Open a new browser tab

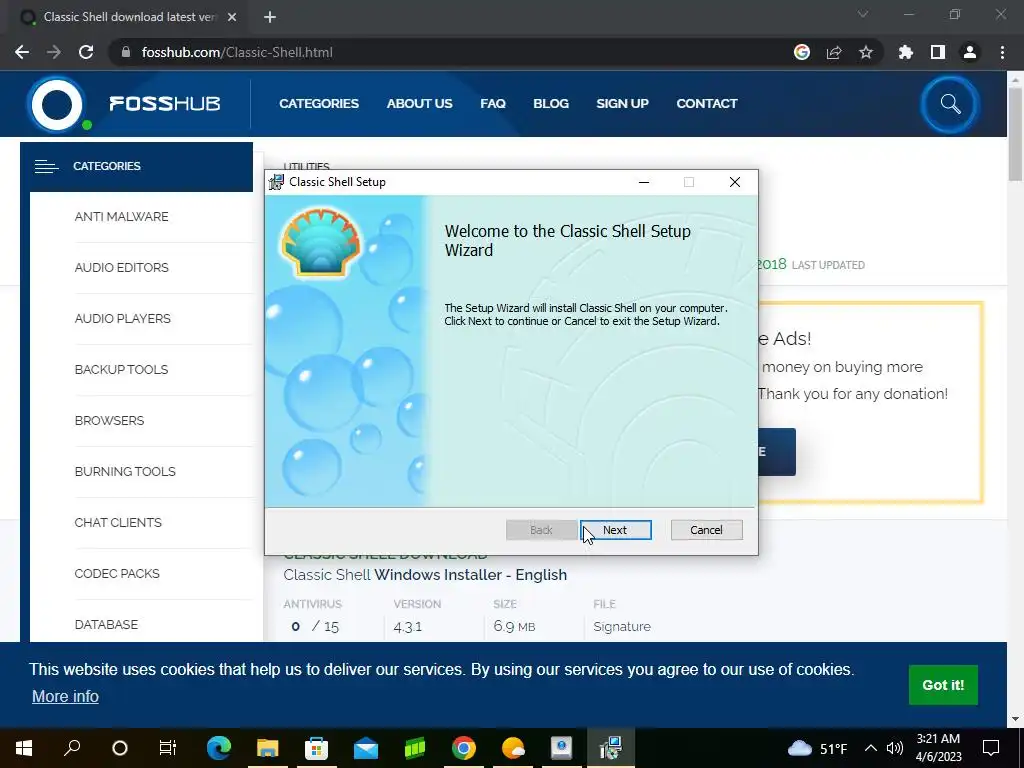(x=270, y=17)
